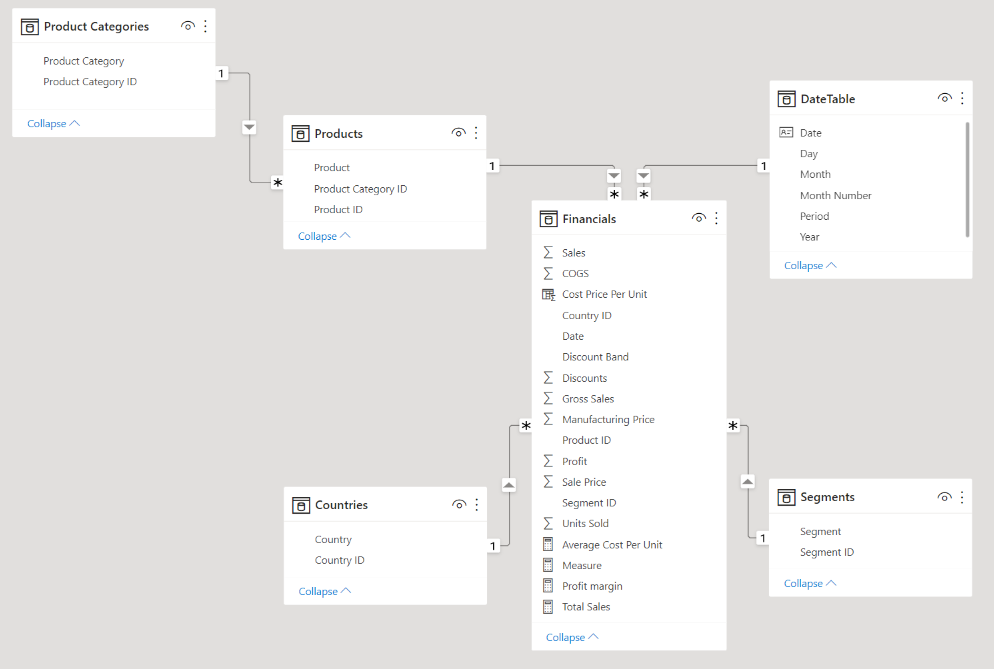994x669 pixels.
Task: Click the table icon in the Financials header
Action: [x=546, y=218]
